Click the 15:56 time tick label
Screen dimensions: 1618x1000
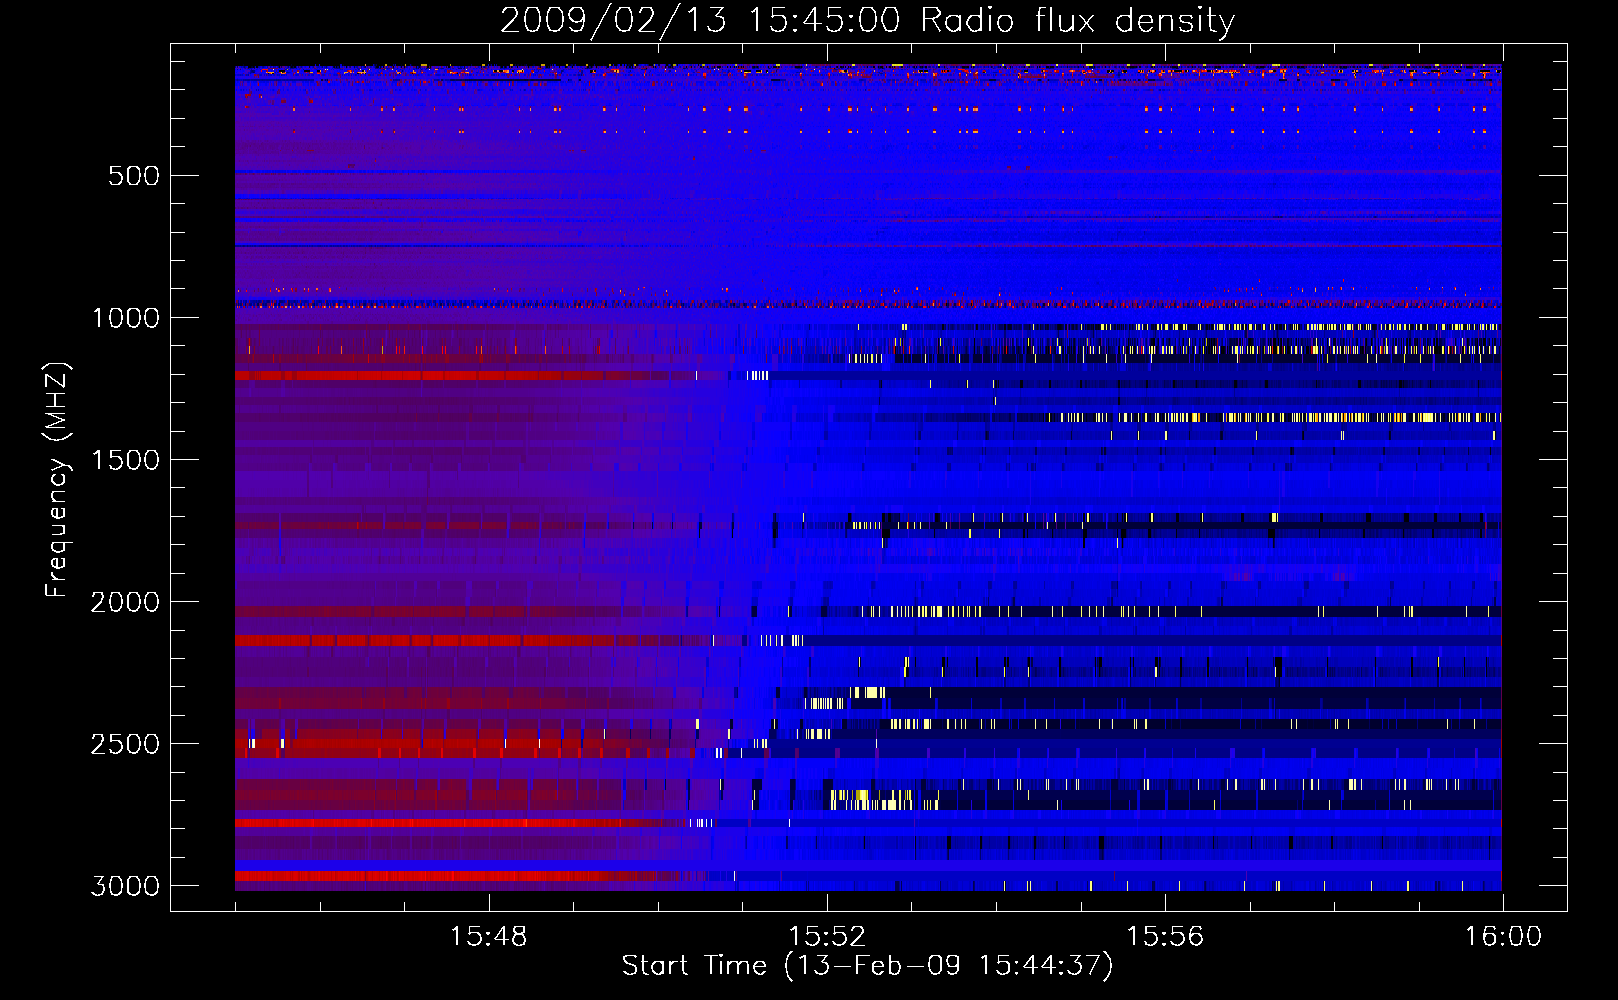(x=1165, y=937)
